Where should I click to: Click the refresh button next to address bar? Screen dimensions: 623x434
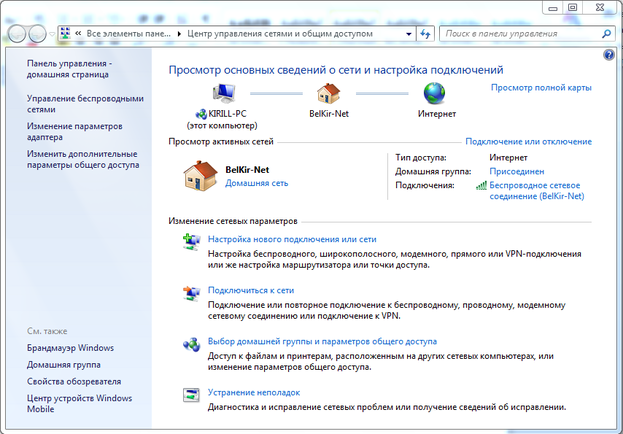pyautogui.click(x=425, y=34)
